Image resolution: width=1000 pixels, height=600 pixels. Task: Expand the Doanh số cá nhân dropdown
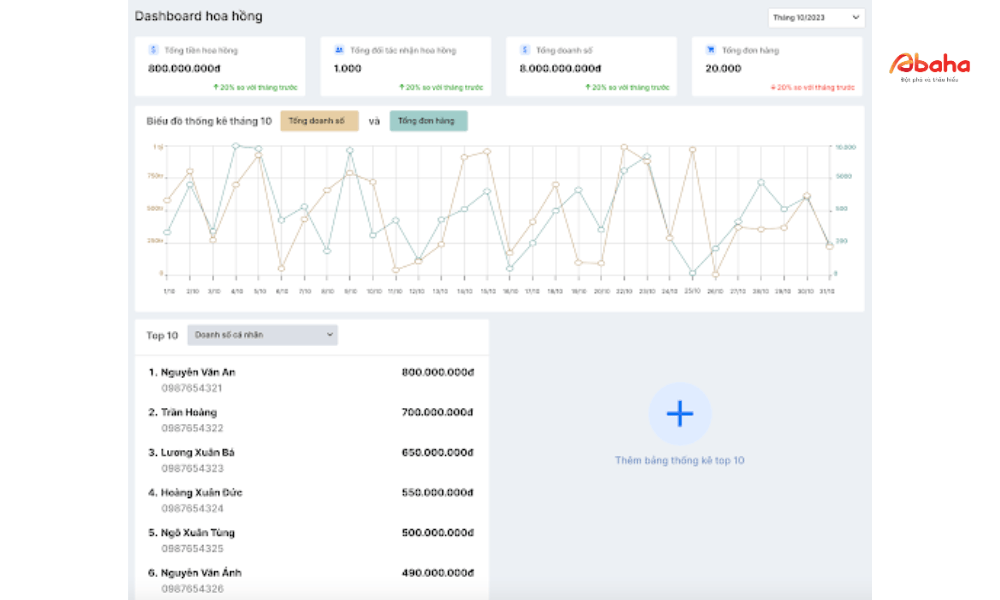tap(262, 335)
